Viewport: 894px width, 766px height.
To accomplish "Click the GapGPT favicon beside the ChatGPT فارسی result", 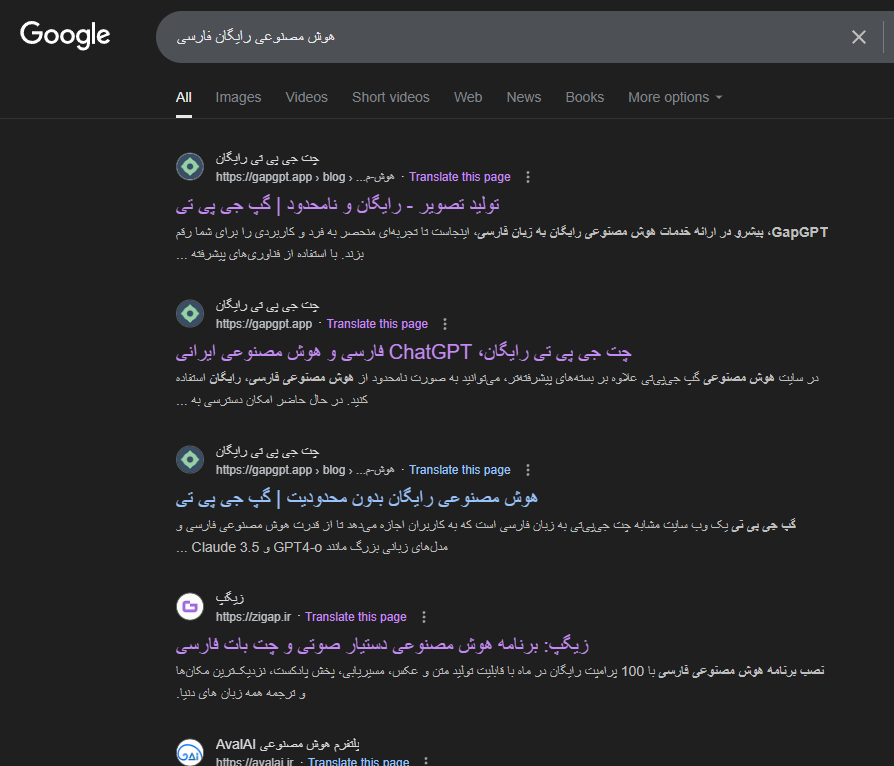I will point(190,314).
